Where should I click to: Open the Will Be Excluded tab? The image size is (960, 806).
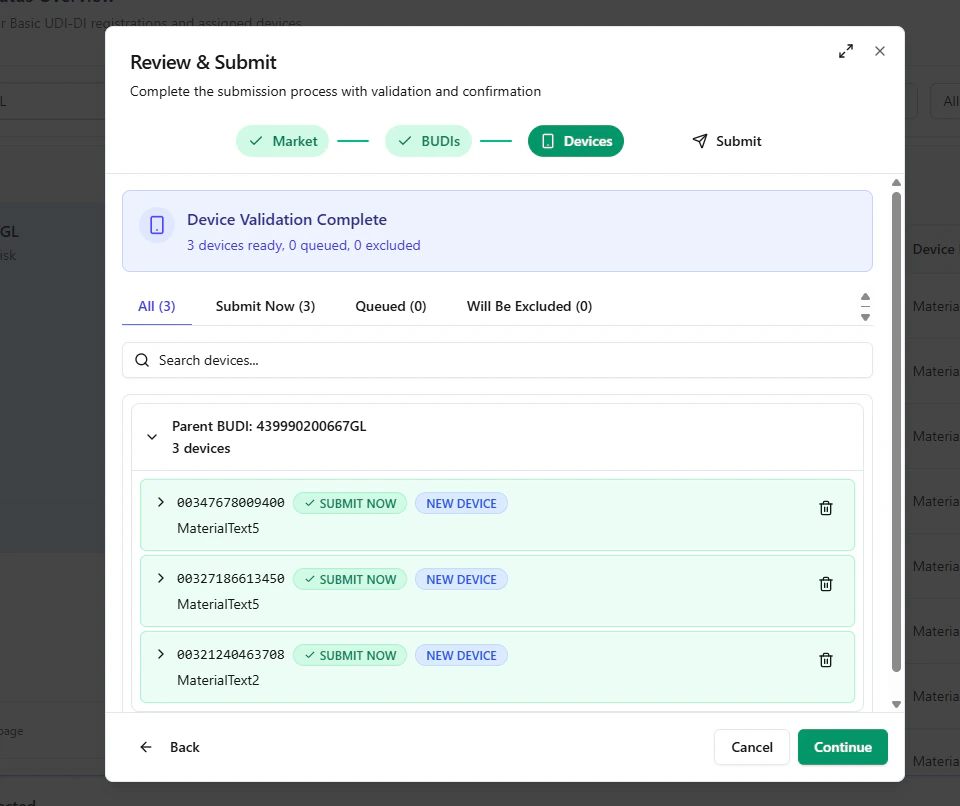pyautogui.click(x=529, y=306)
